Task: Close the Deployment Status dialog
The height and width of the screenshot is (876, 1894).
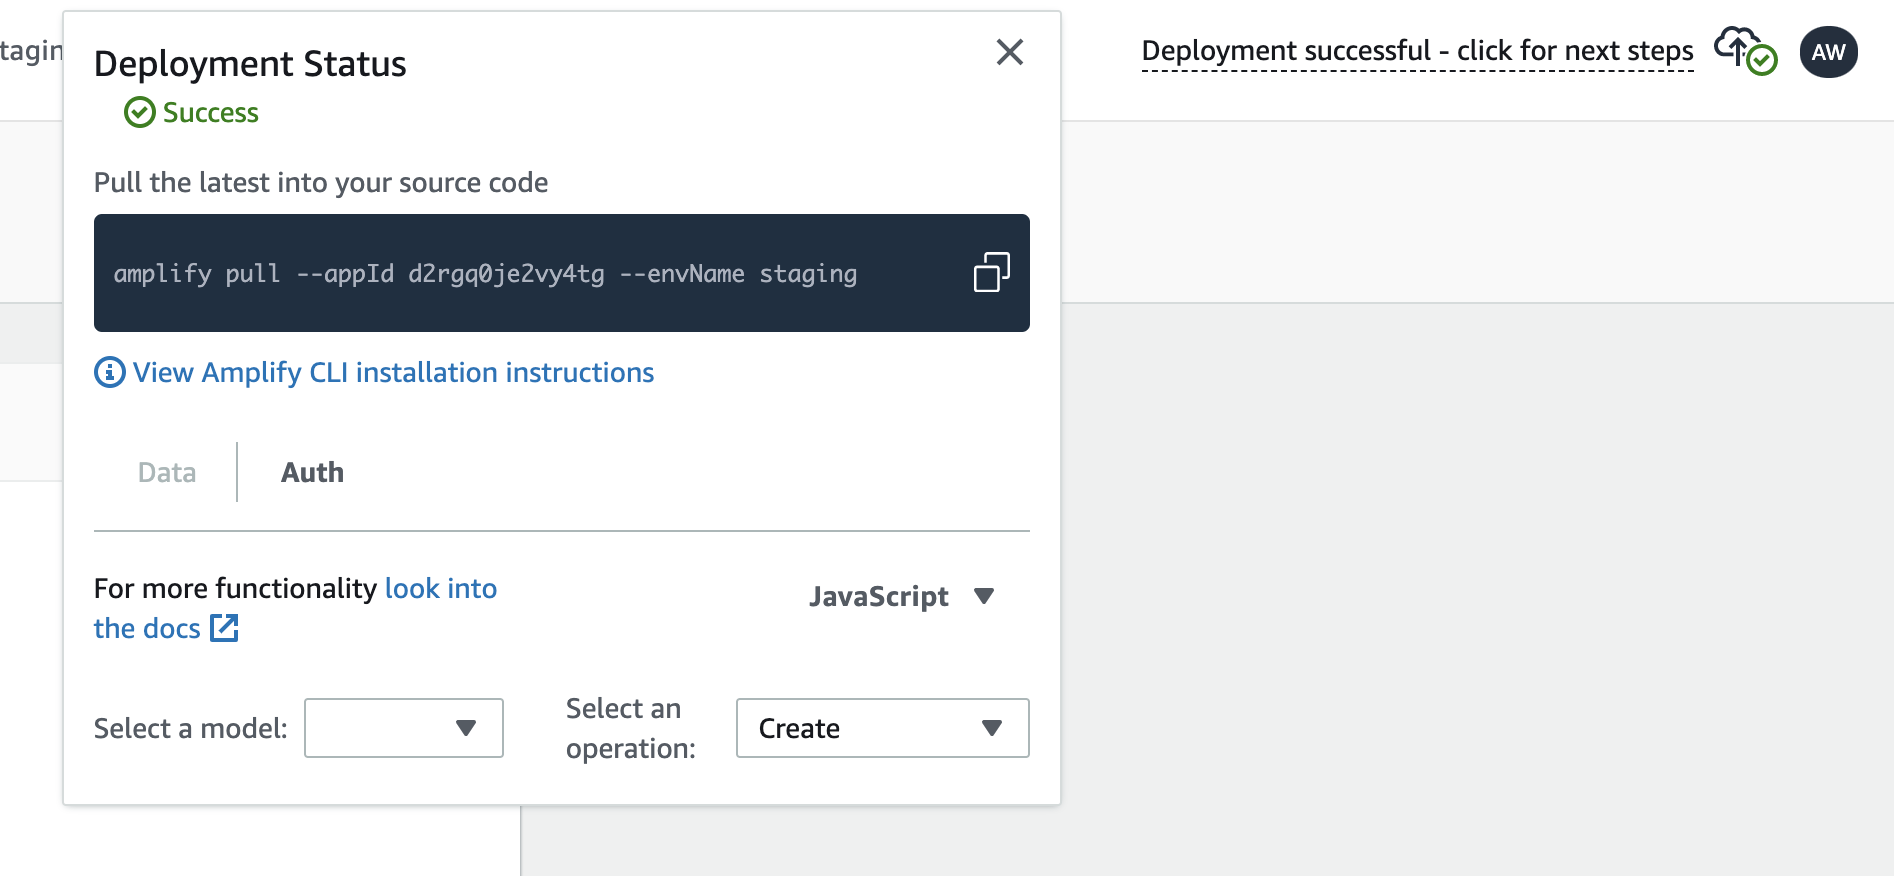Action: [1010, 52]
